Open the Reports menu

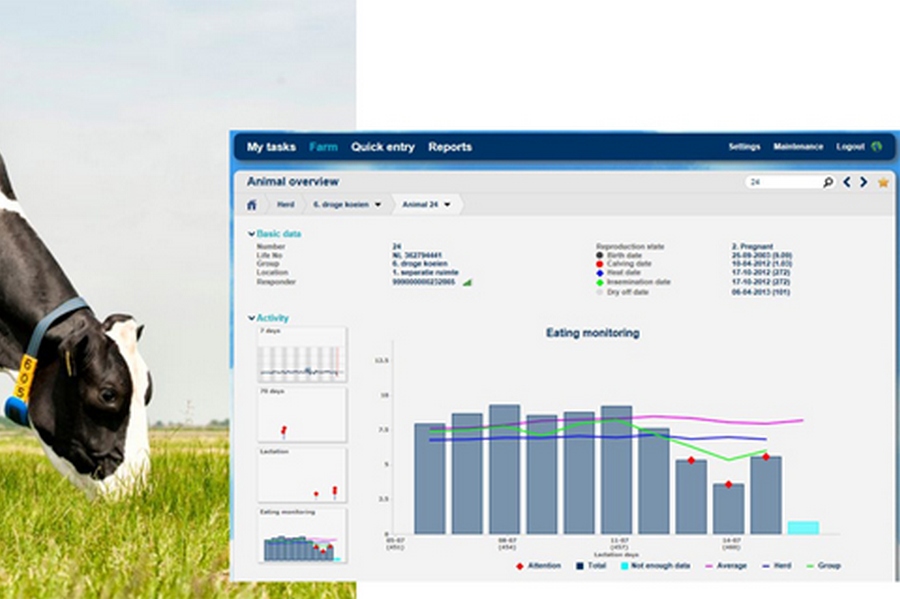point(450,147)
